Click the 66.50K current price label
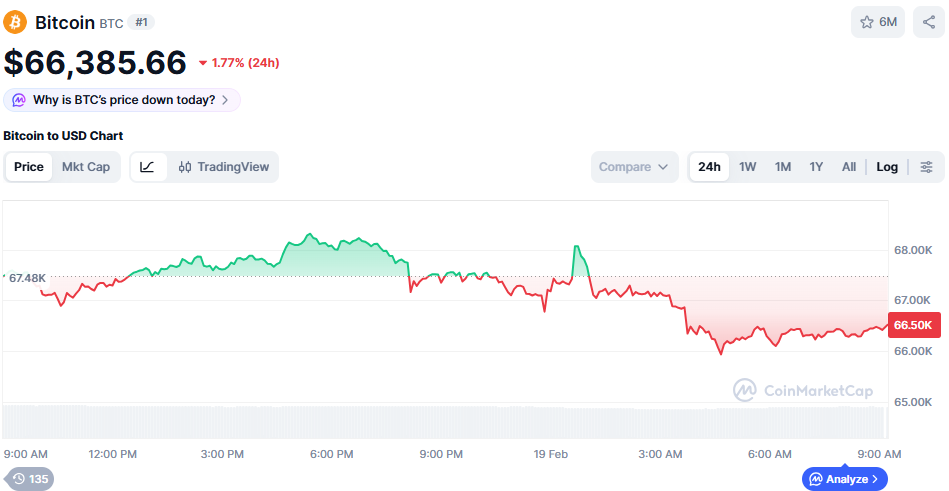The height and width of the screenshot is (491, 949). click(913, 325)
